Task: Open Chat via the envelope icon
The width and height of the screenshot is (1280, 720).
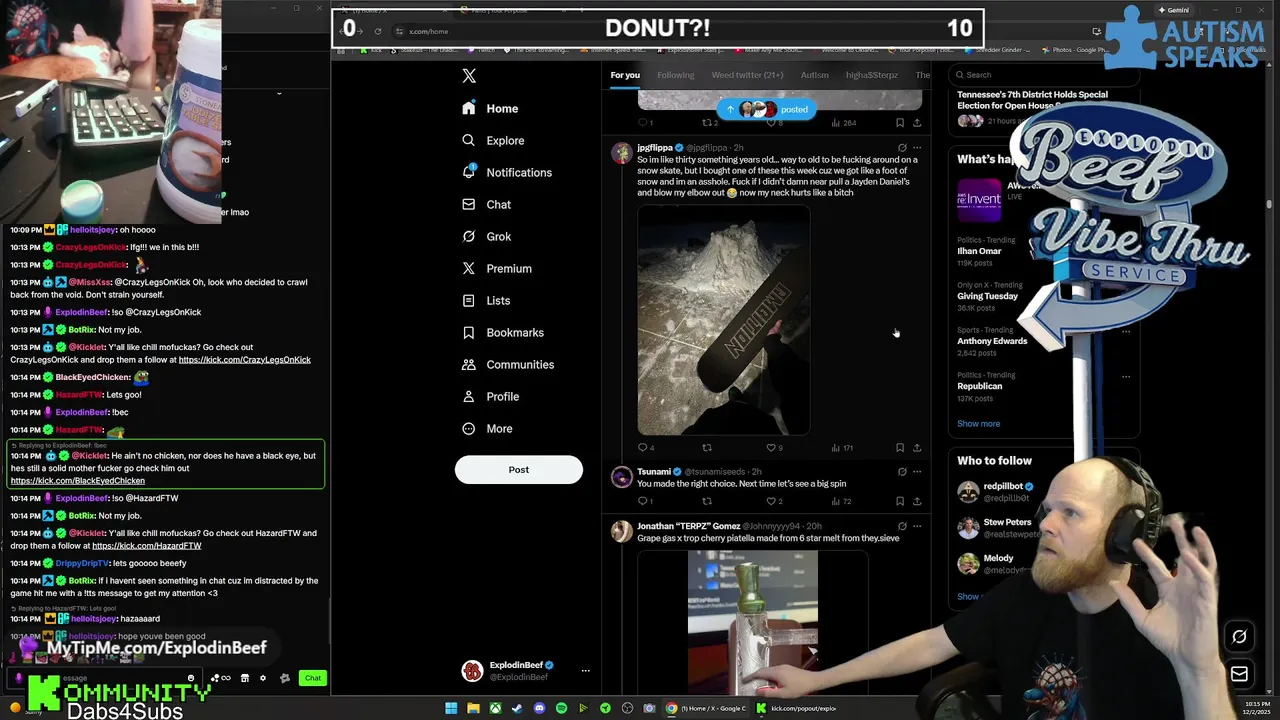Action: [468, 204]
